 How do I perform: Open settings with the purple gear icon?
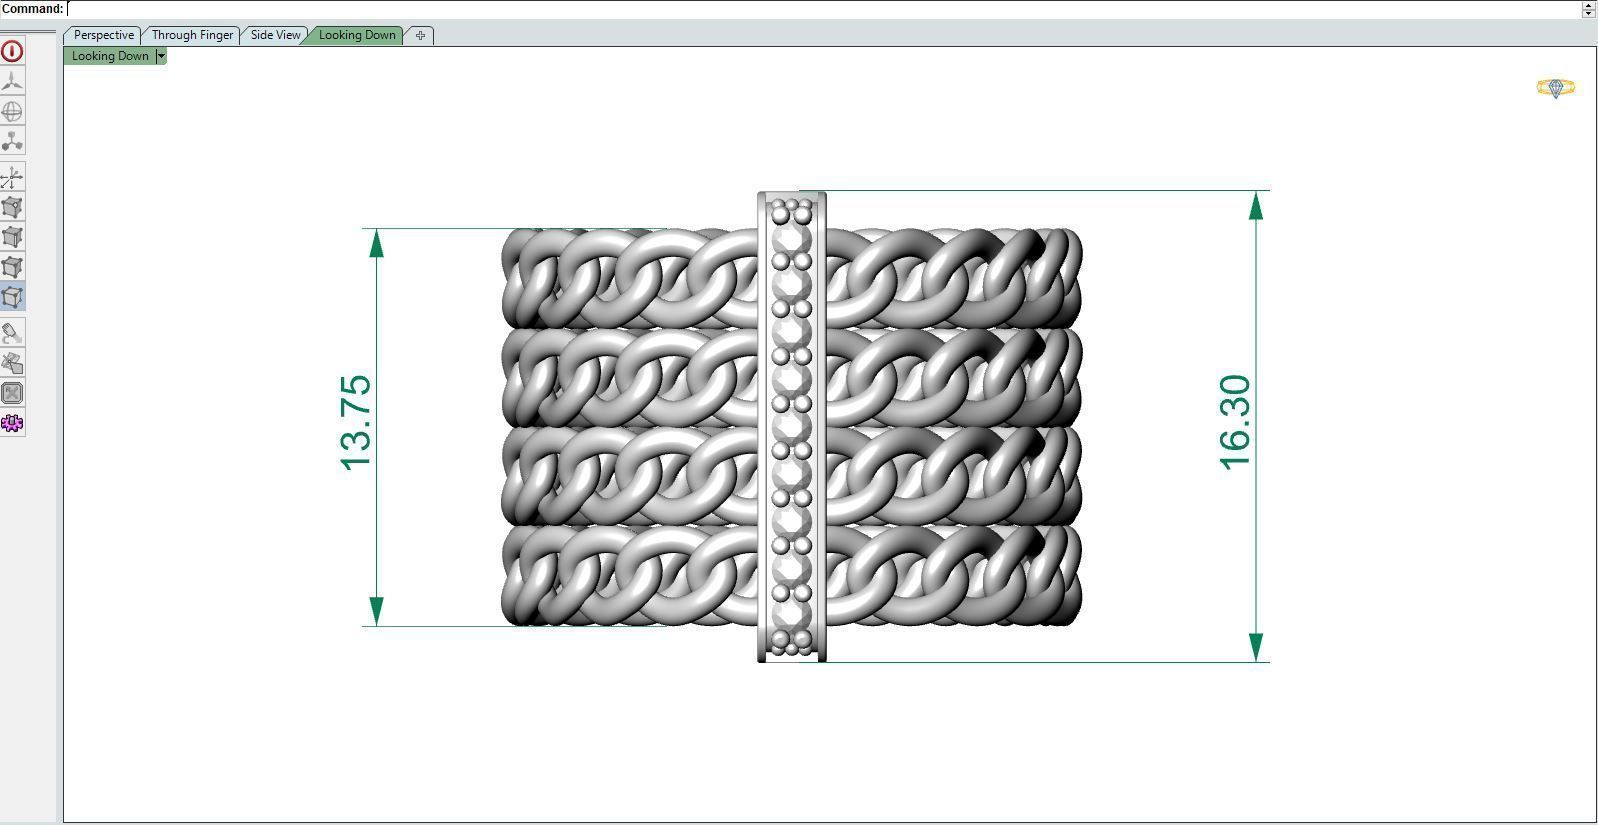click(x=12, y=423)
